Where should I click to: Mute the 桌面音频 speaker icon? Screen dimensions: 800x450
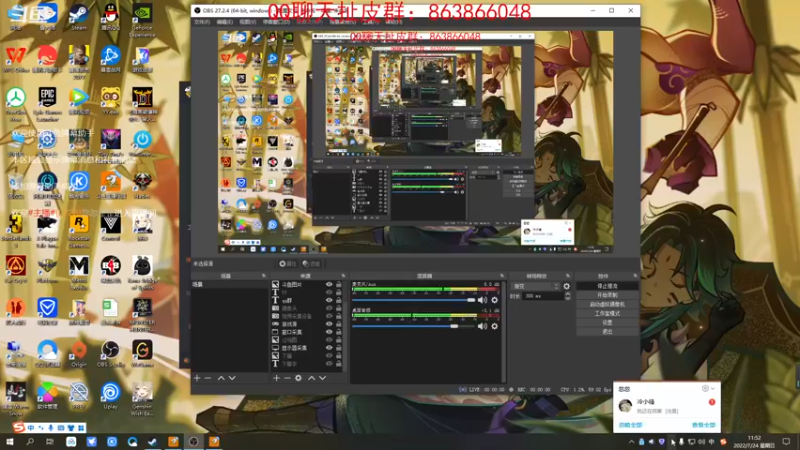[482, 326]
